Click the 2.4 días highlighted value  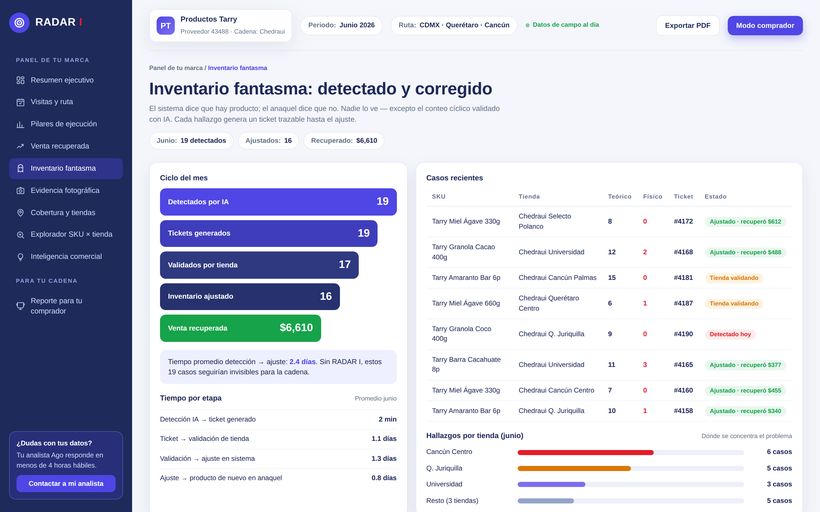coord(302,362)
